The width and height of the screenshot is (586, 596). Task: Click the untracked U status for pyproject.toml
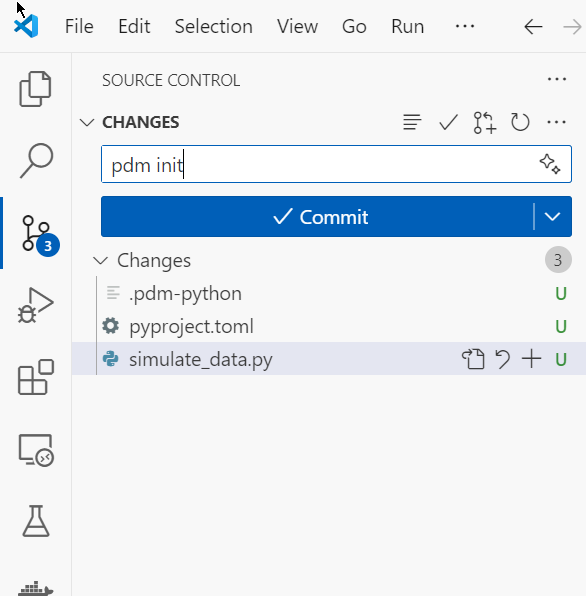pos(561,327)
